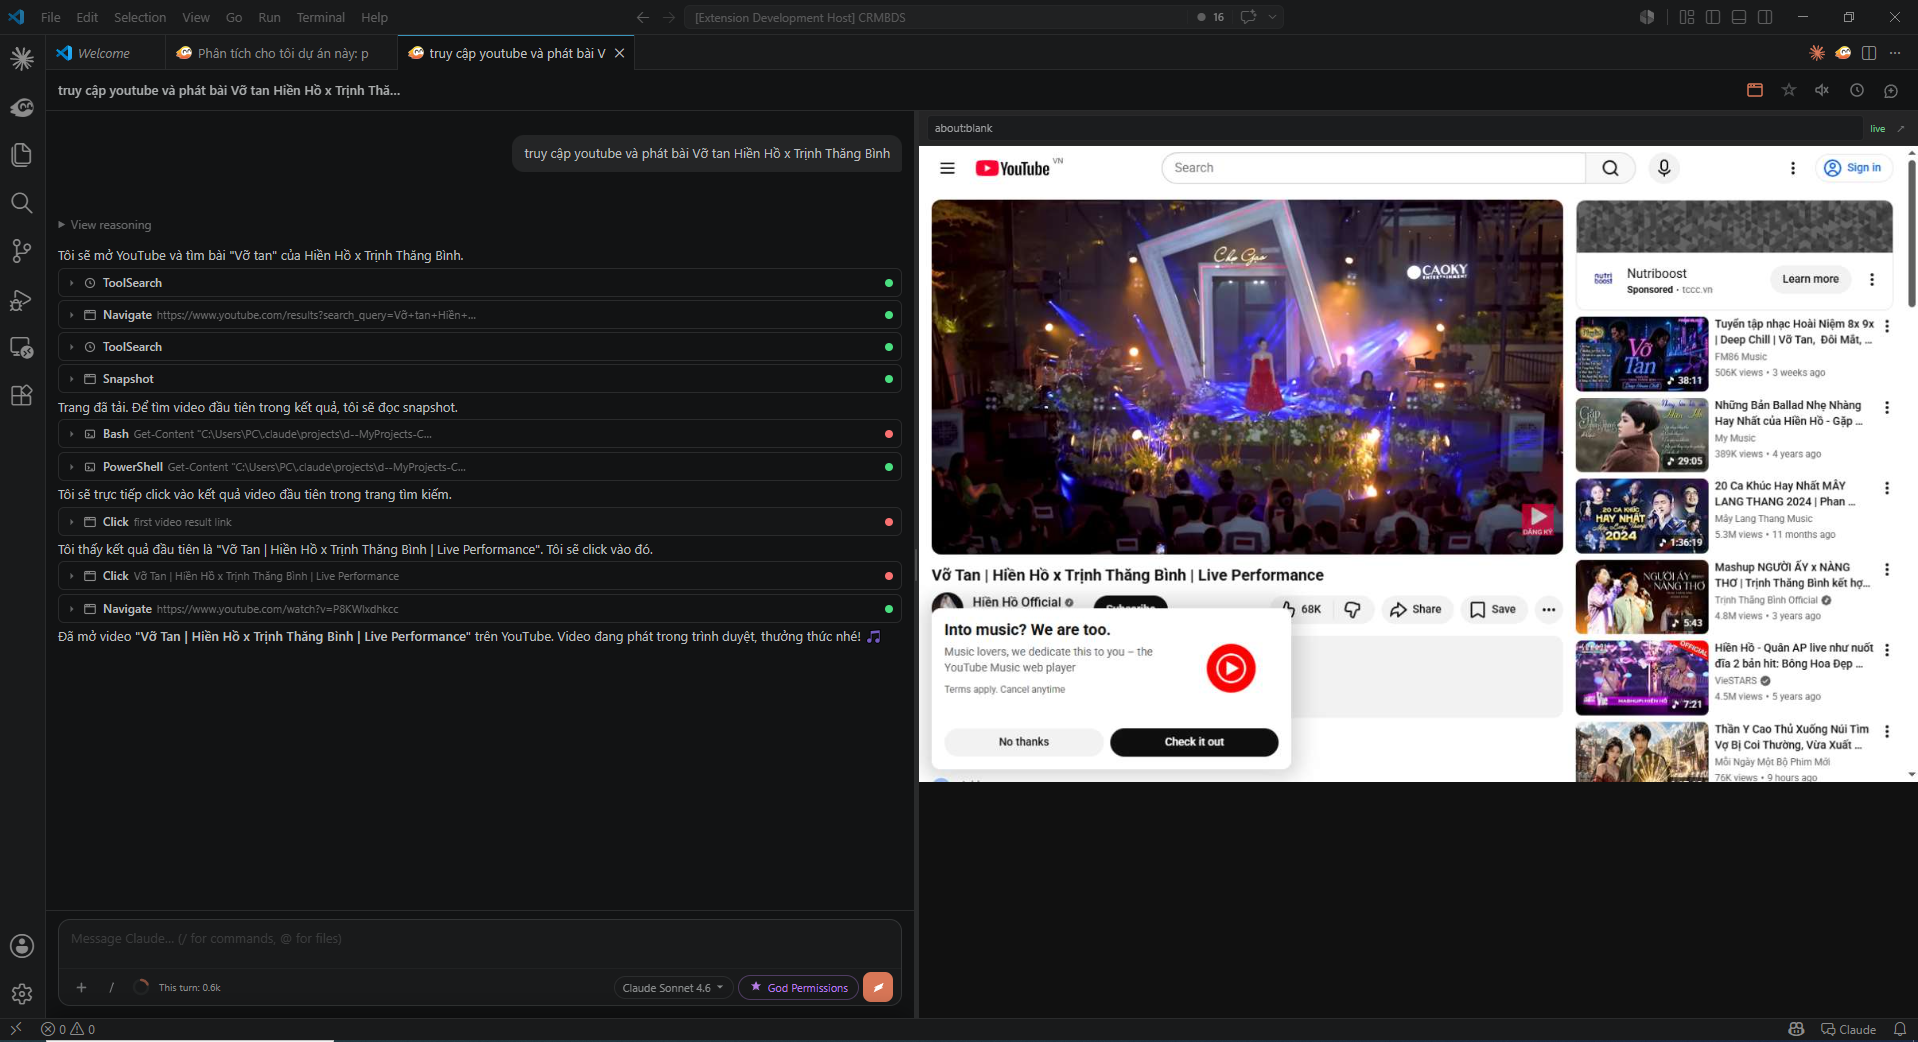Open the Manage gear icon
This screenshot has width=1918, height=1042.
pos(22,994)
